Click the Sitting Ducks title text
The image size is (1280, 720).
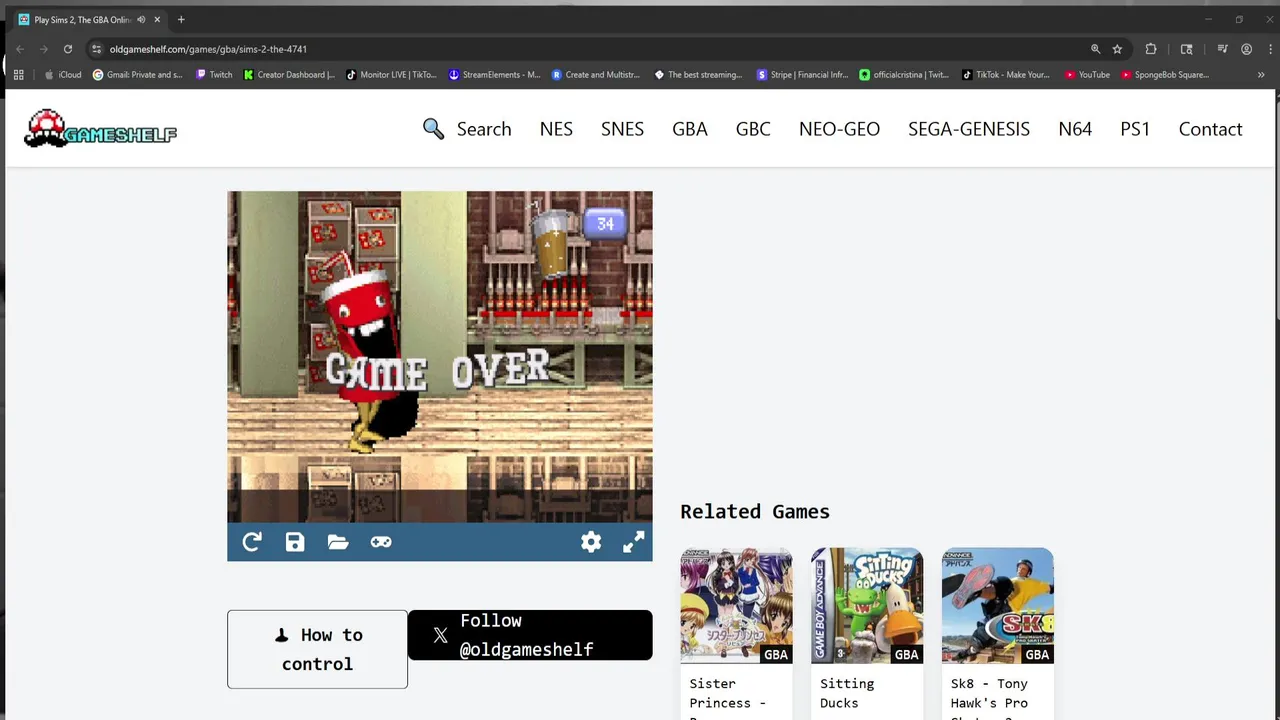click(847, 693)
